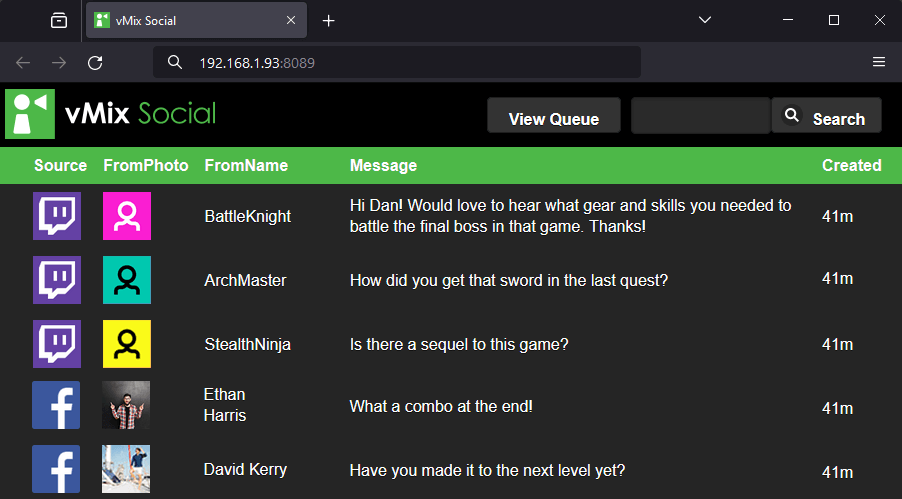Open David Kerry's profile photo
Viewport: 902px width, 499px height.
click(x=126, y=469)
